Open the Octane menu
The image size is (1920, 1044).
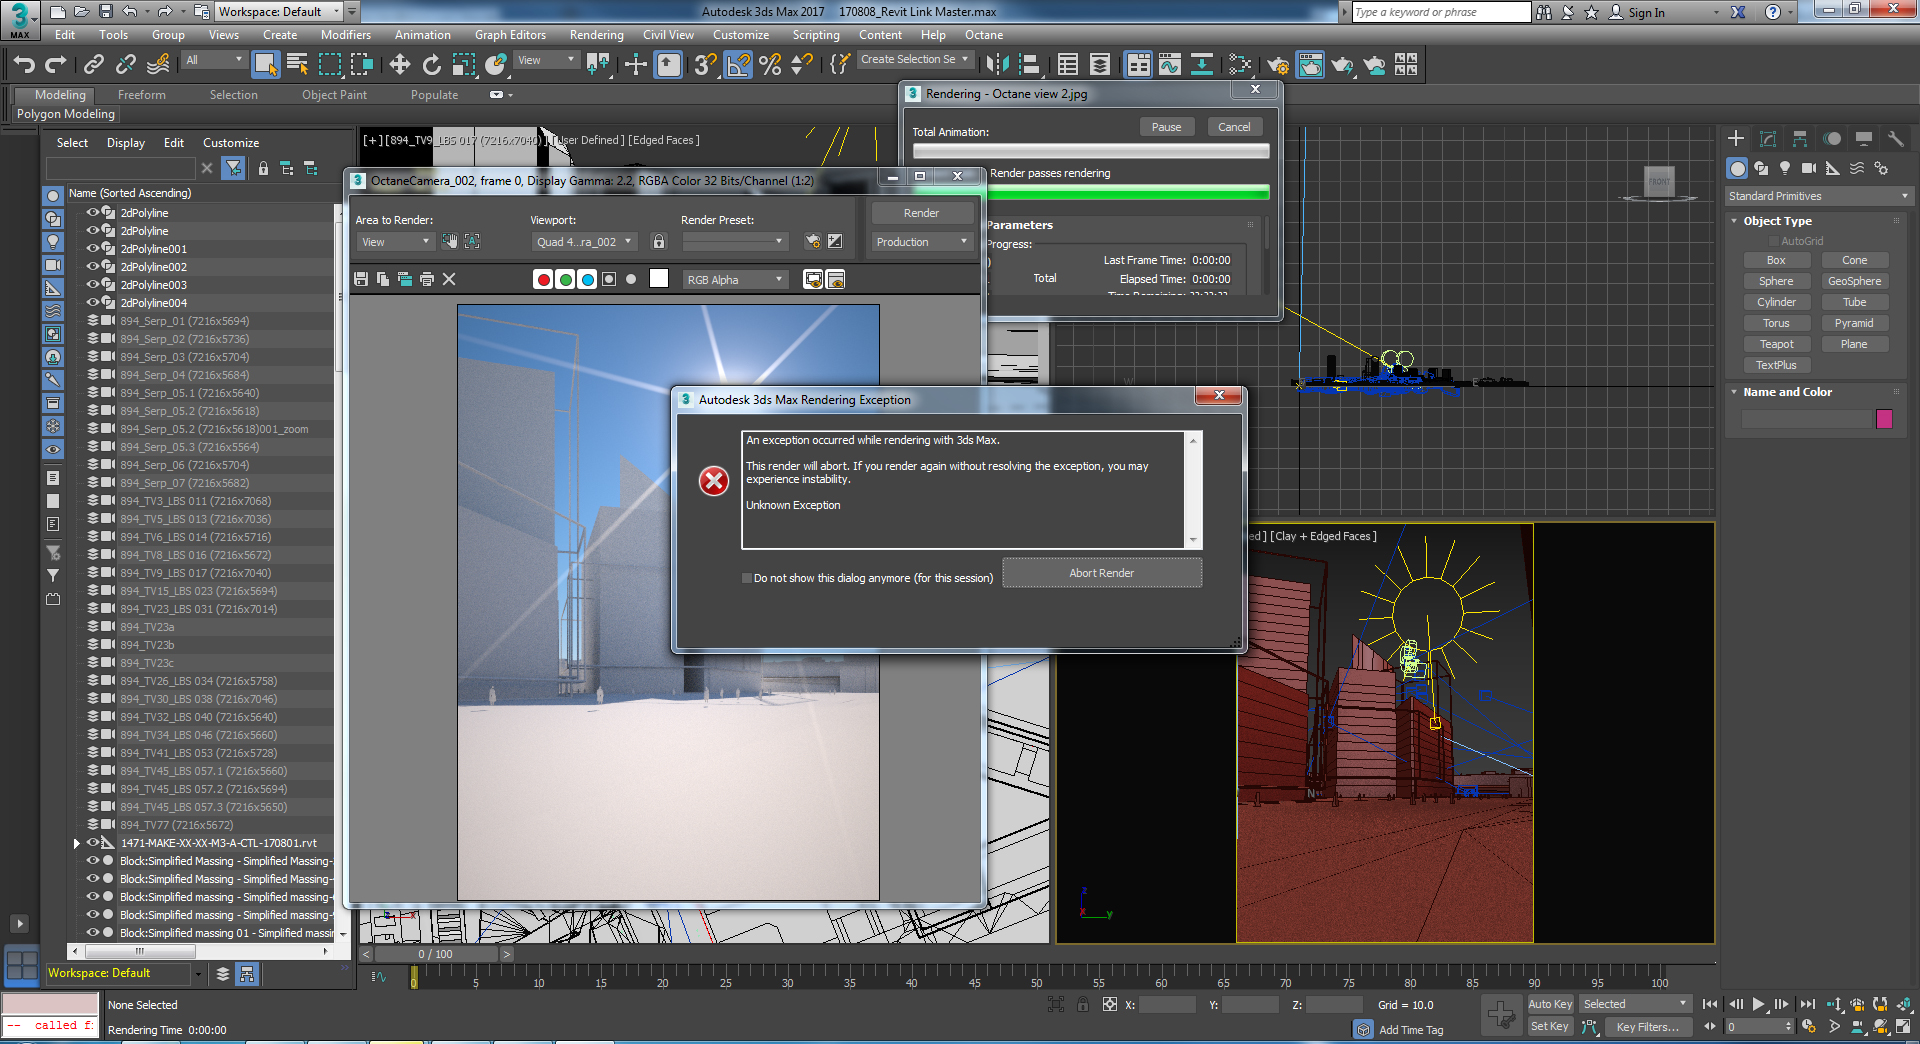(x=984, y=35)
